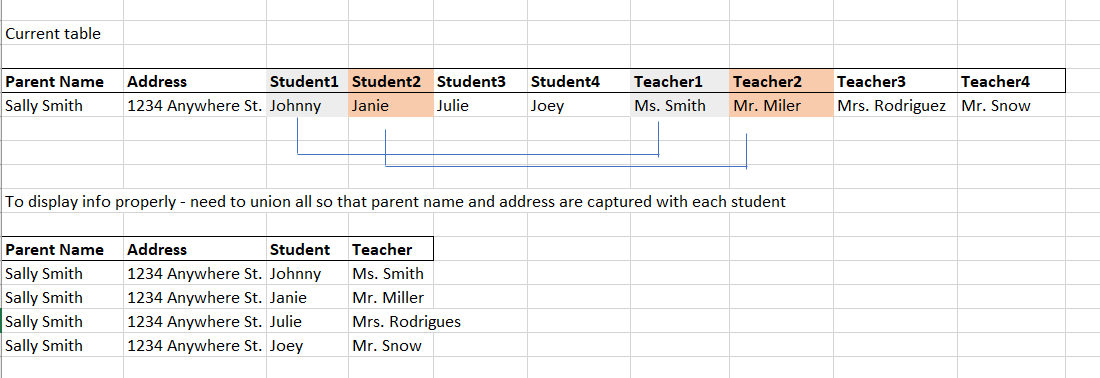Click the Mr. Snow cell in top table

click(1011, 105)
